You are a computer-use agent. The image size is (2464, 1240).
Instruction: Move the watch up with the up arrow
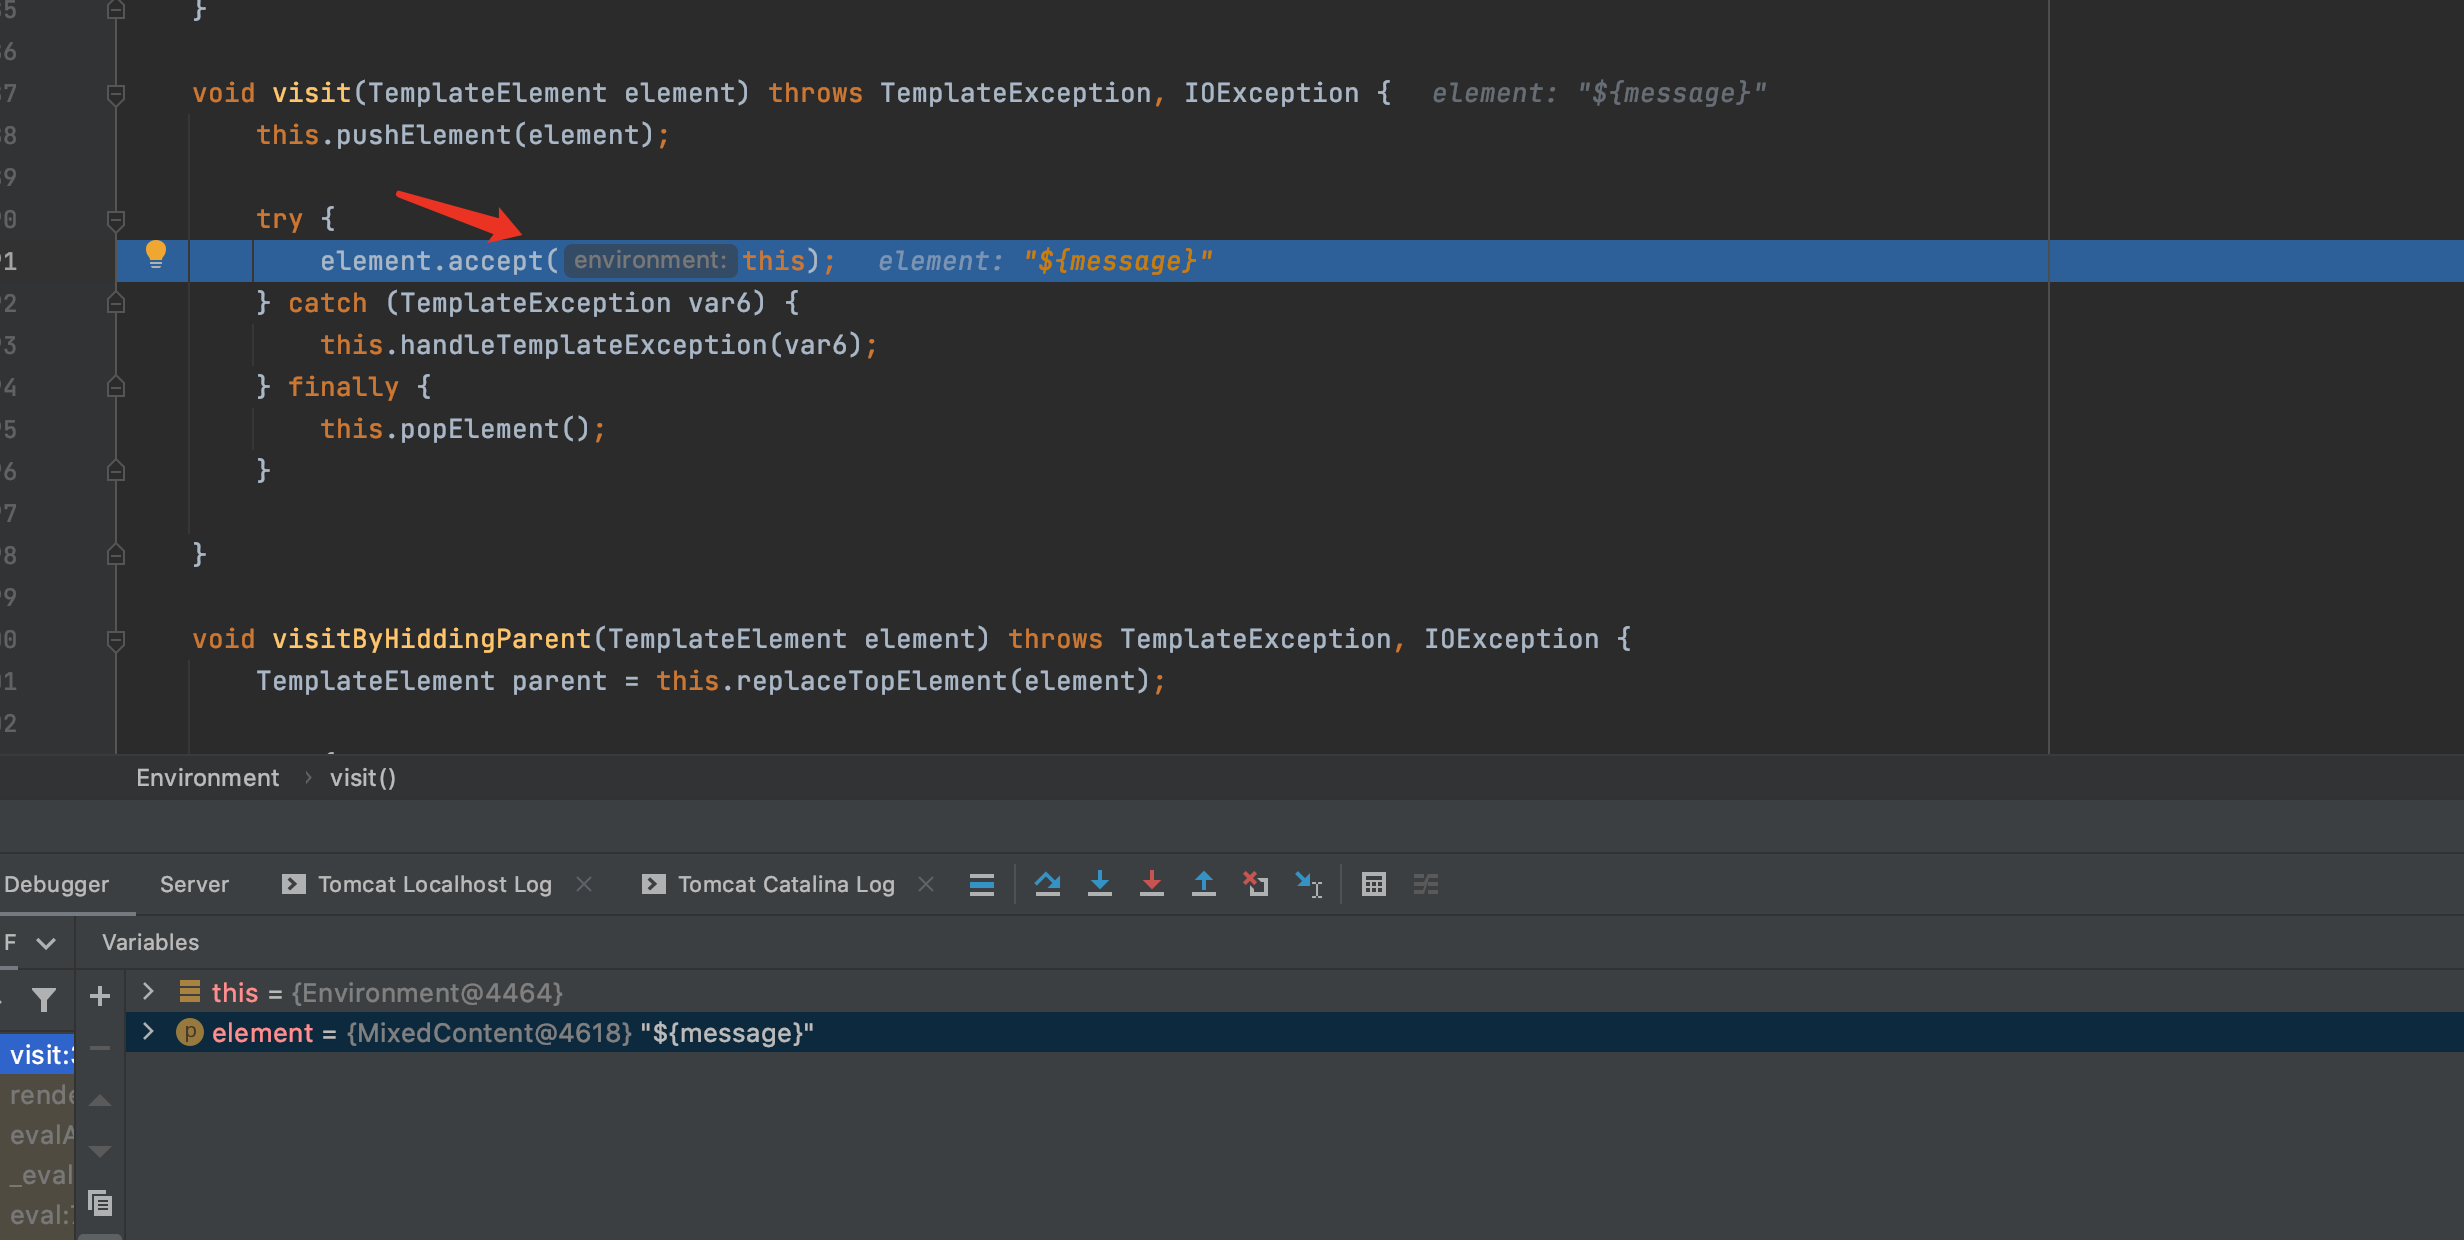click(x=100, y=1100)
